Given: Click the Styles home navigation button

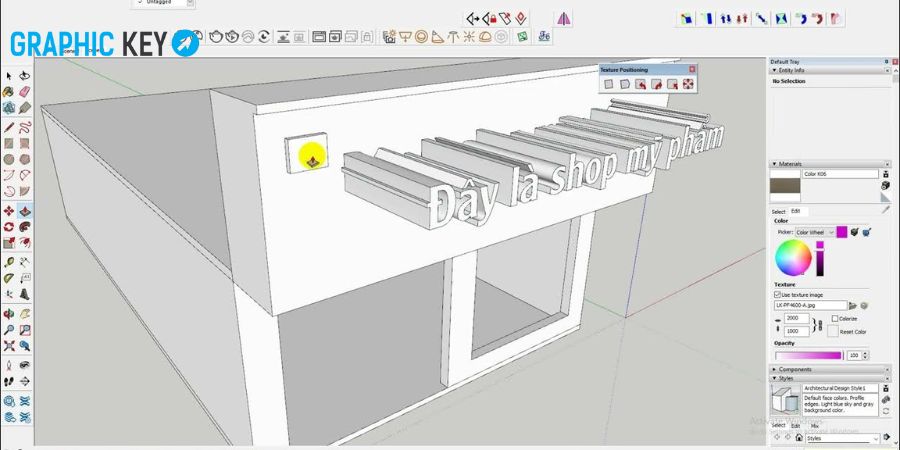Looking at the screenshot, I should click(800, 437).
